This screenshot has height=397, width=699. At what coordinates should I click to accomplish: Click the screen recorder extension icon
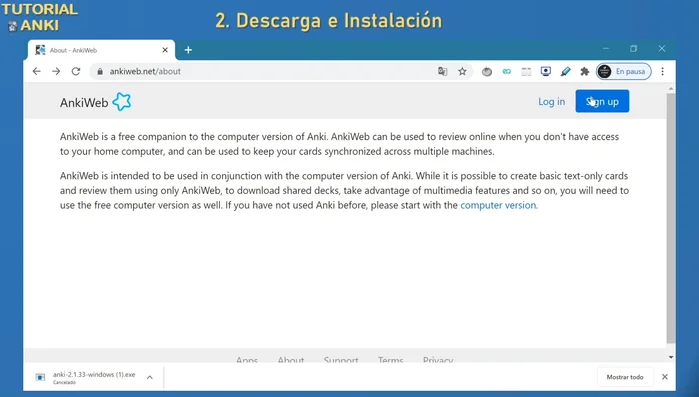(x=546, y=71)
